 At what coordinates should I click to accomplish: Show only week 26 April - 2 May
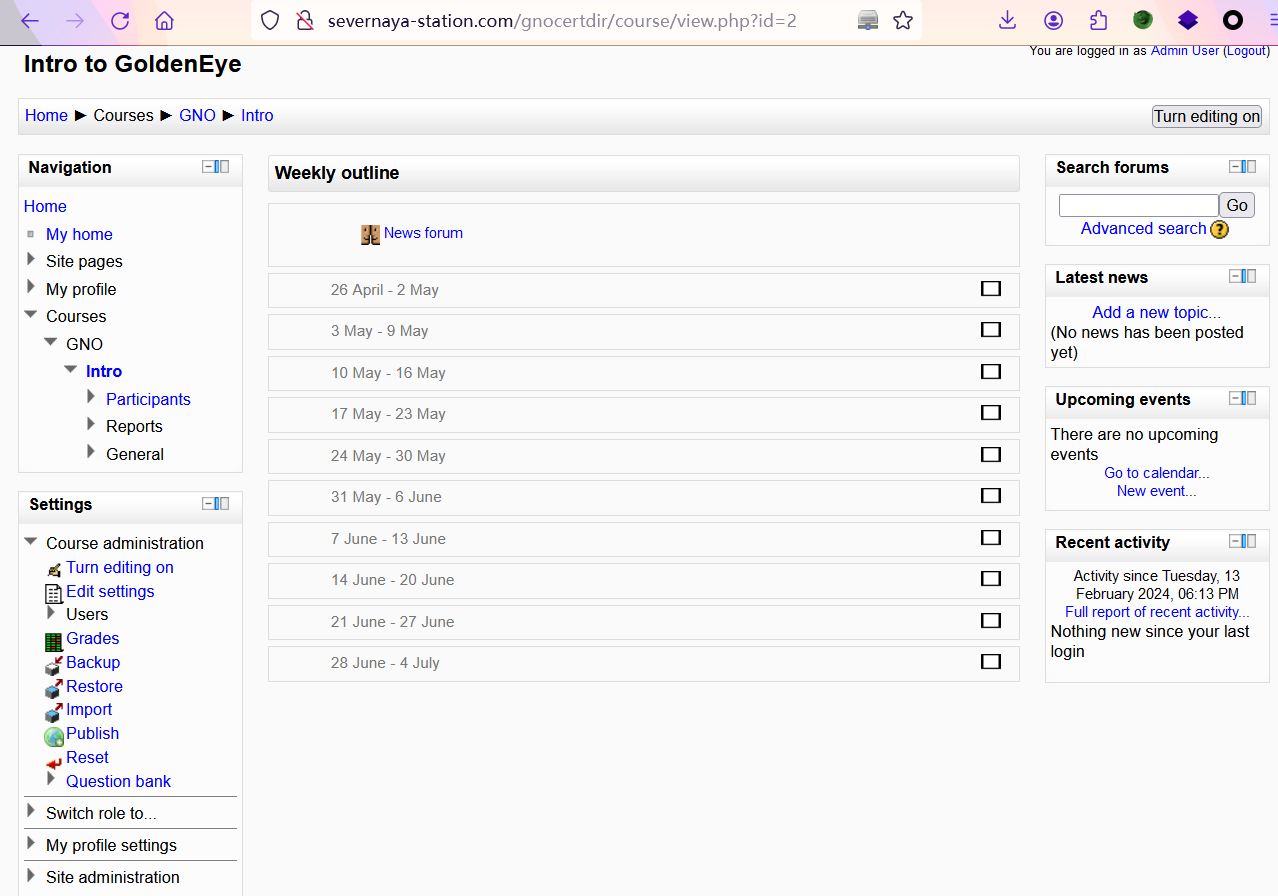(990, 289)
